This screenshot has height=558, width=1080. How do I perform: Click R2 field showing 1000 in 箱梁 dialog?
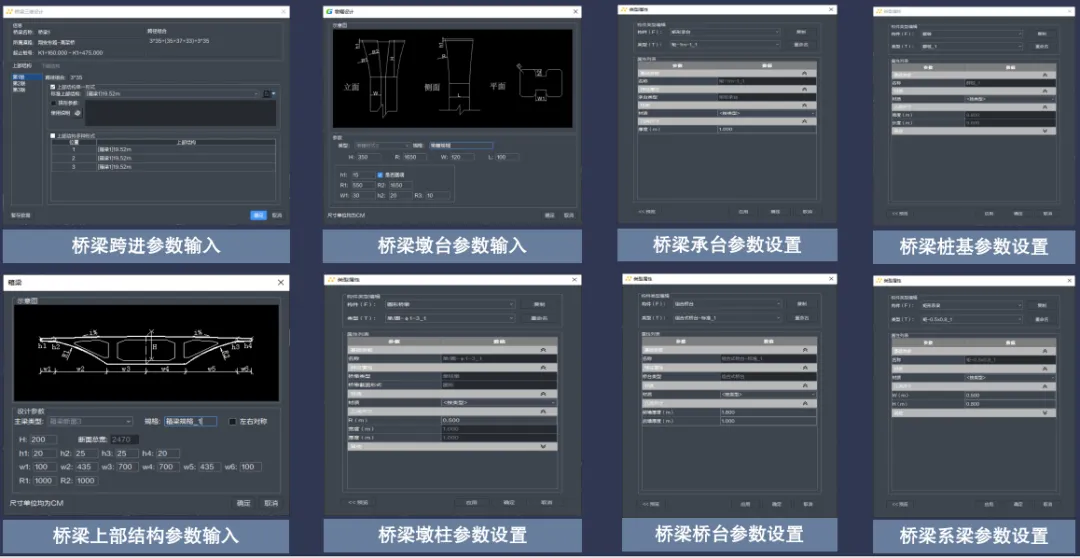pyautogui.click(x=86, y=481)
